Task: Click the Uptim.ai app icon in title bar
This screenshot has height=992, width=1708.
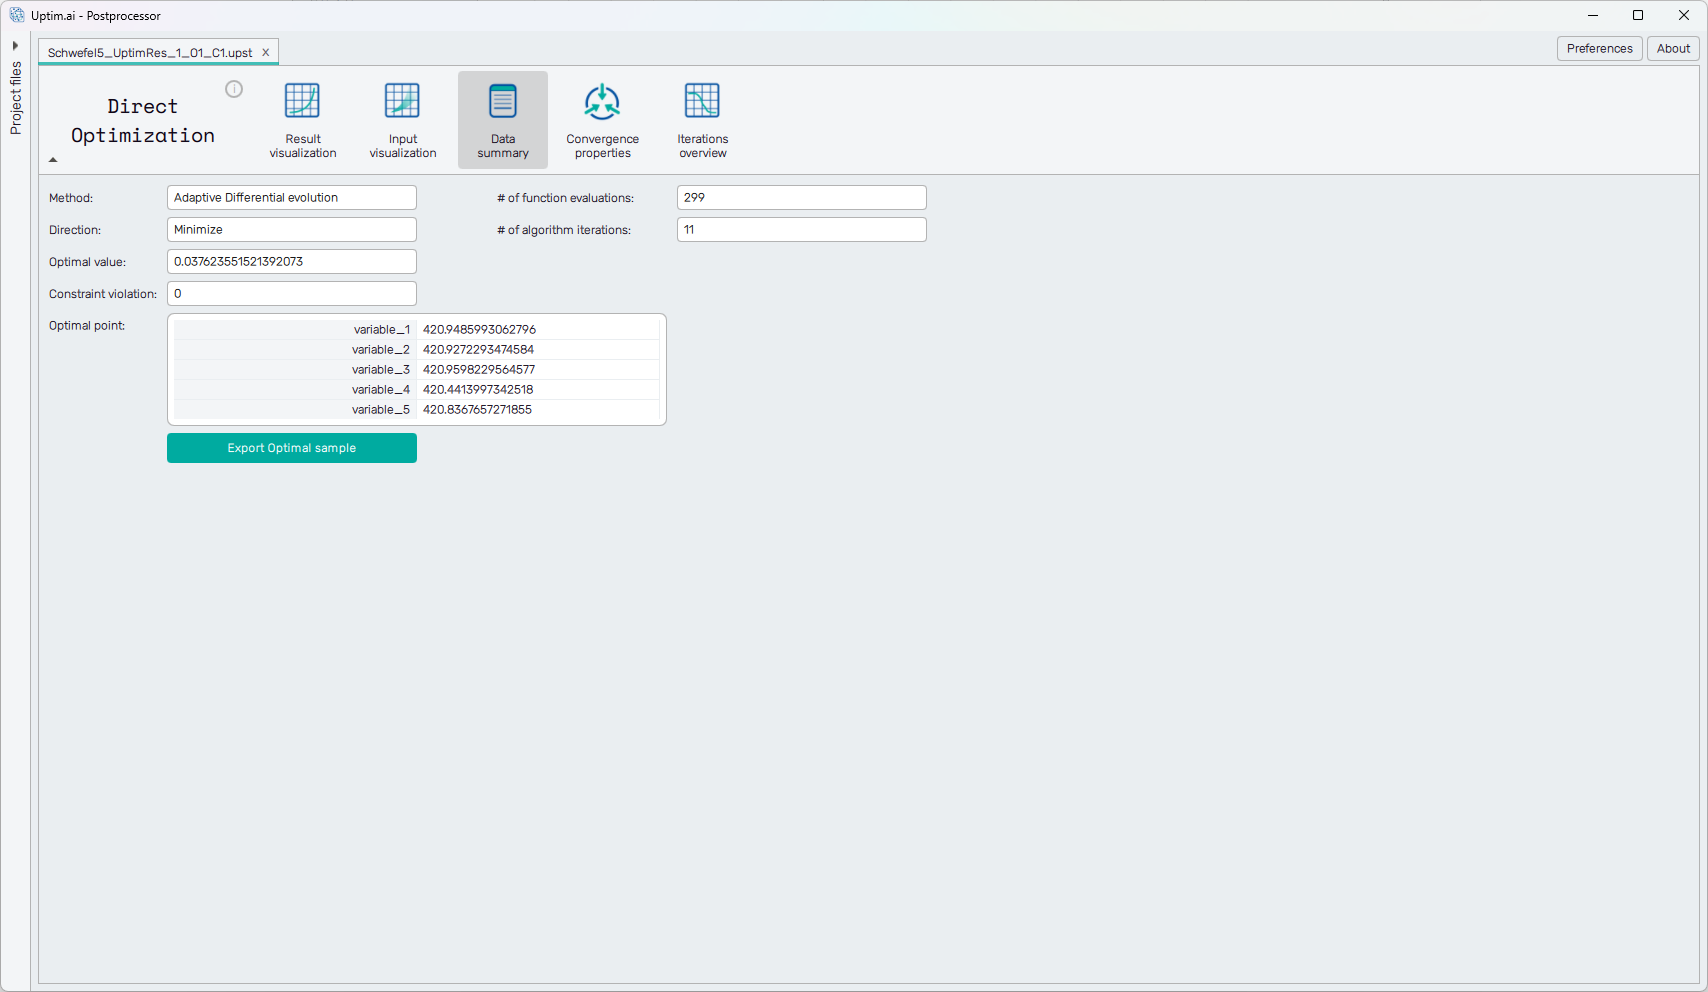Action: point(17,15)
